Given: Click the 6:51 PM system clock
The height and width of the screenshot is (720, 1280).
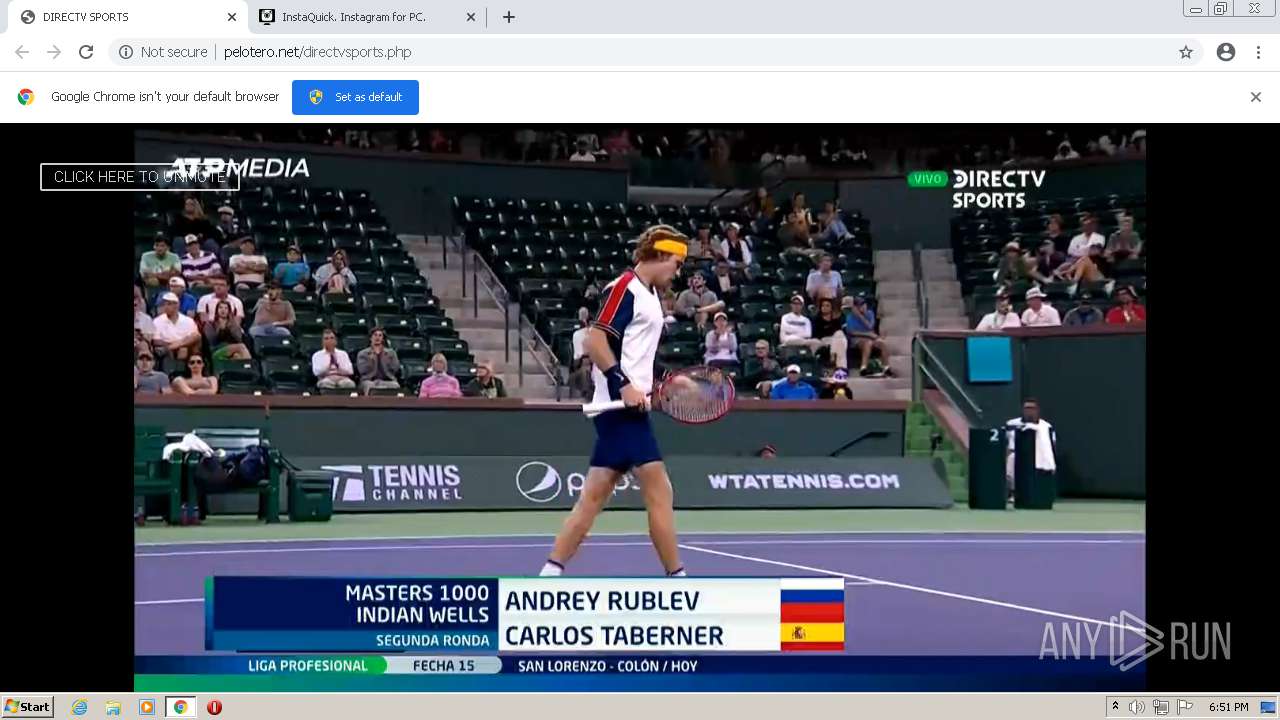Looking at the screenshot, I should point(1228,707).
